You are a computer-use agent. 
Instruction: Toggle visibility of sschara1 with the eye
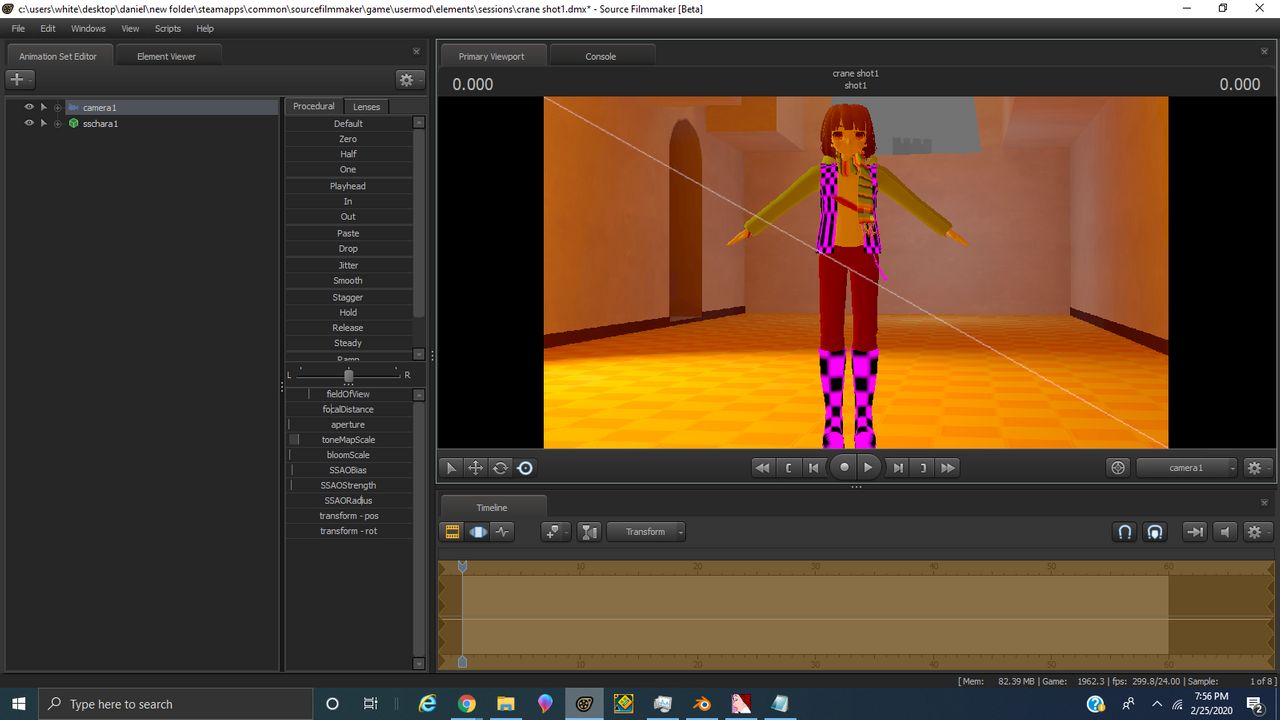[x=29, y=123]
